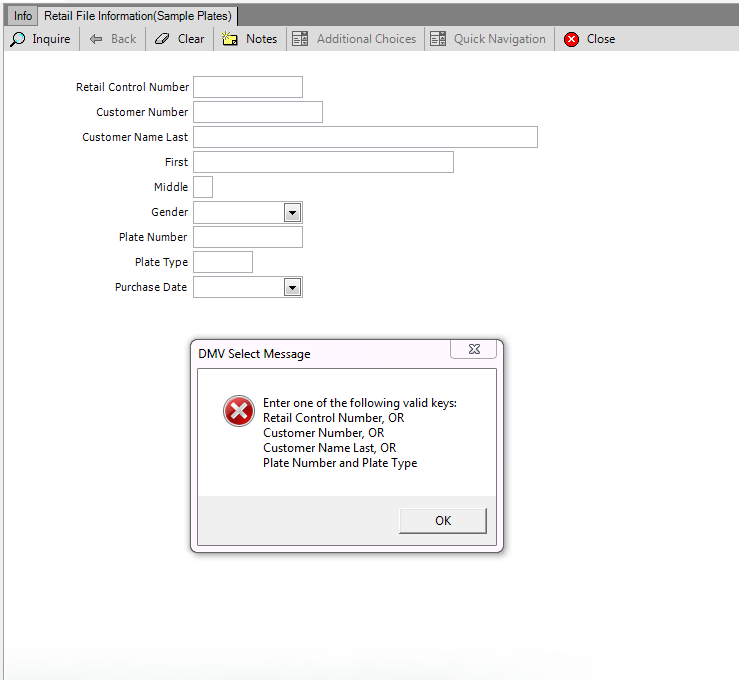Focus the Customer Number input box
739x680 pixels.
(x=258, y=112)
